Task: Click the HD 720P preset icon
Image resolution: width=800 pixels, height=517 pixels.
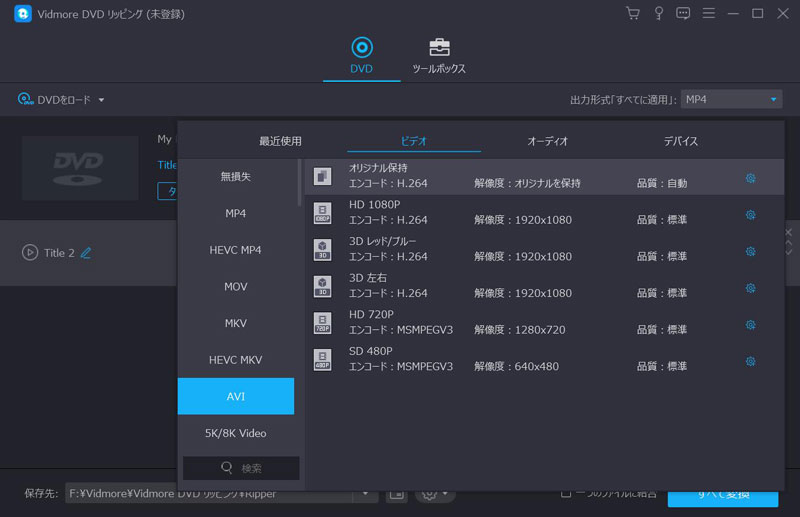Action: [x=322, y=323]
